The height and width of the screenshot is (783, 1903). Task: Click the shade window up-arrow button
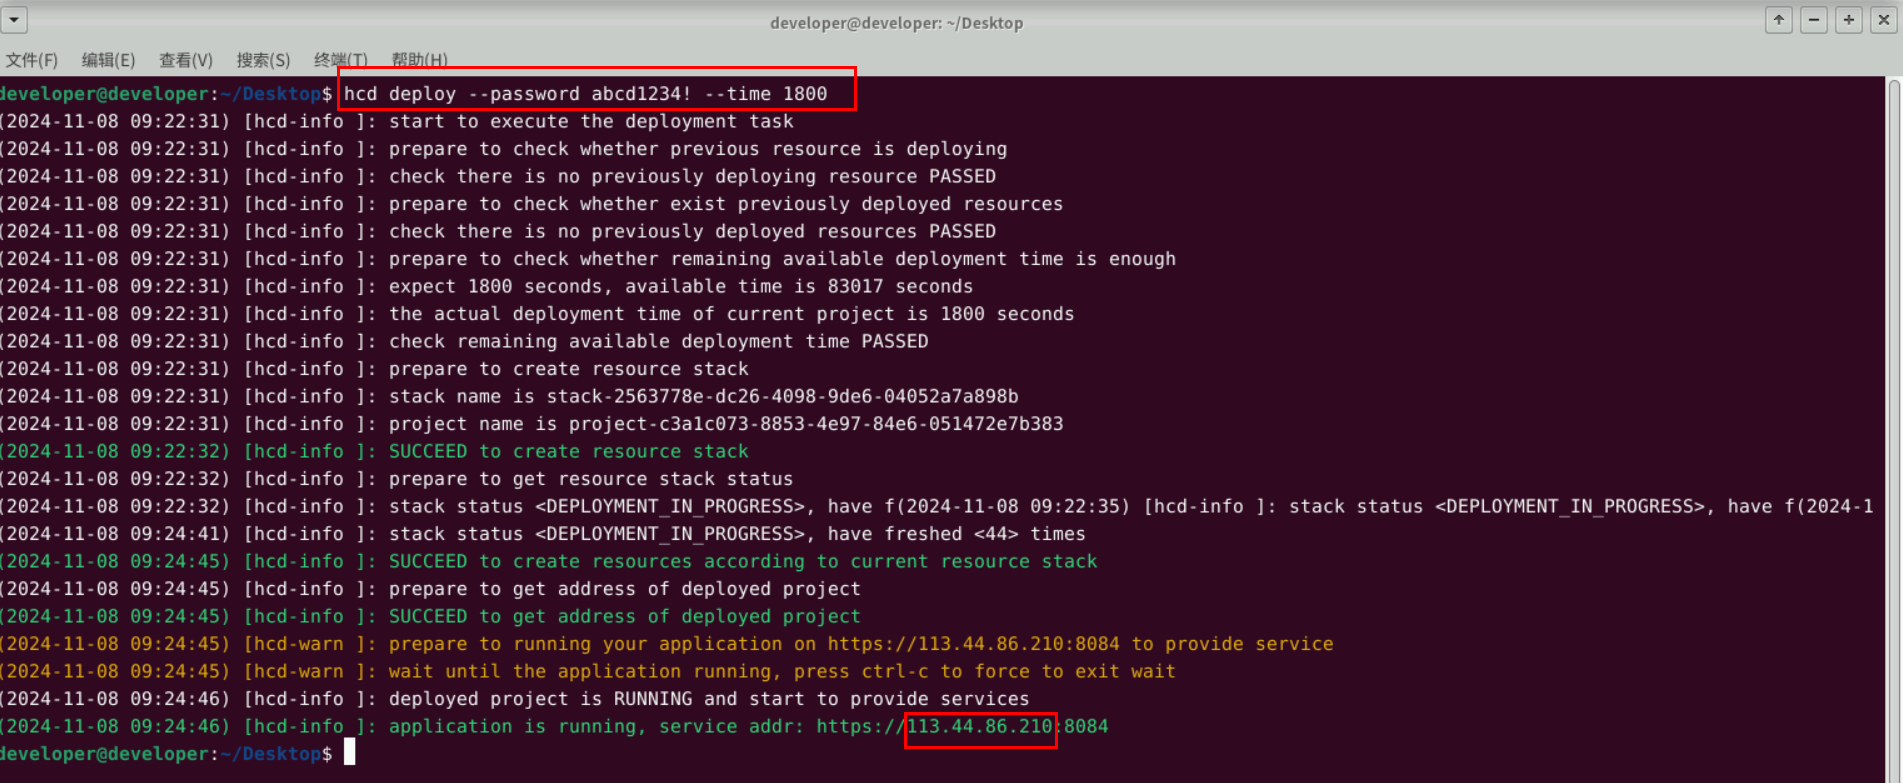coord(1778,20)
